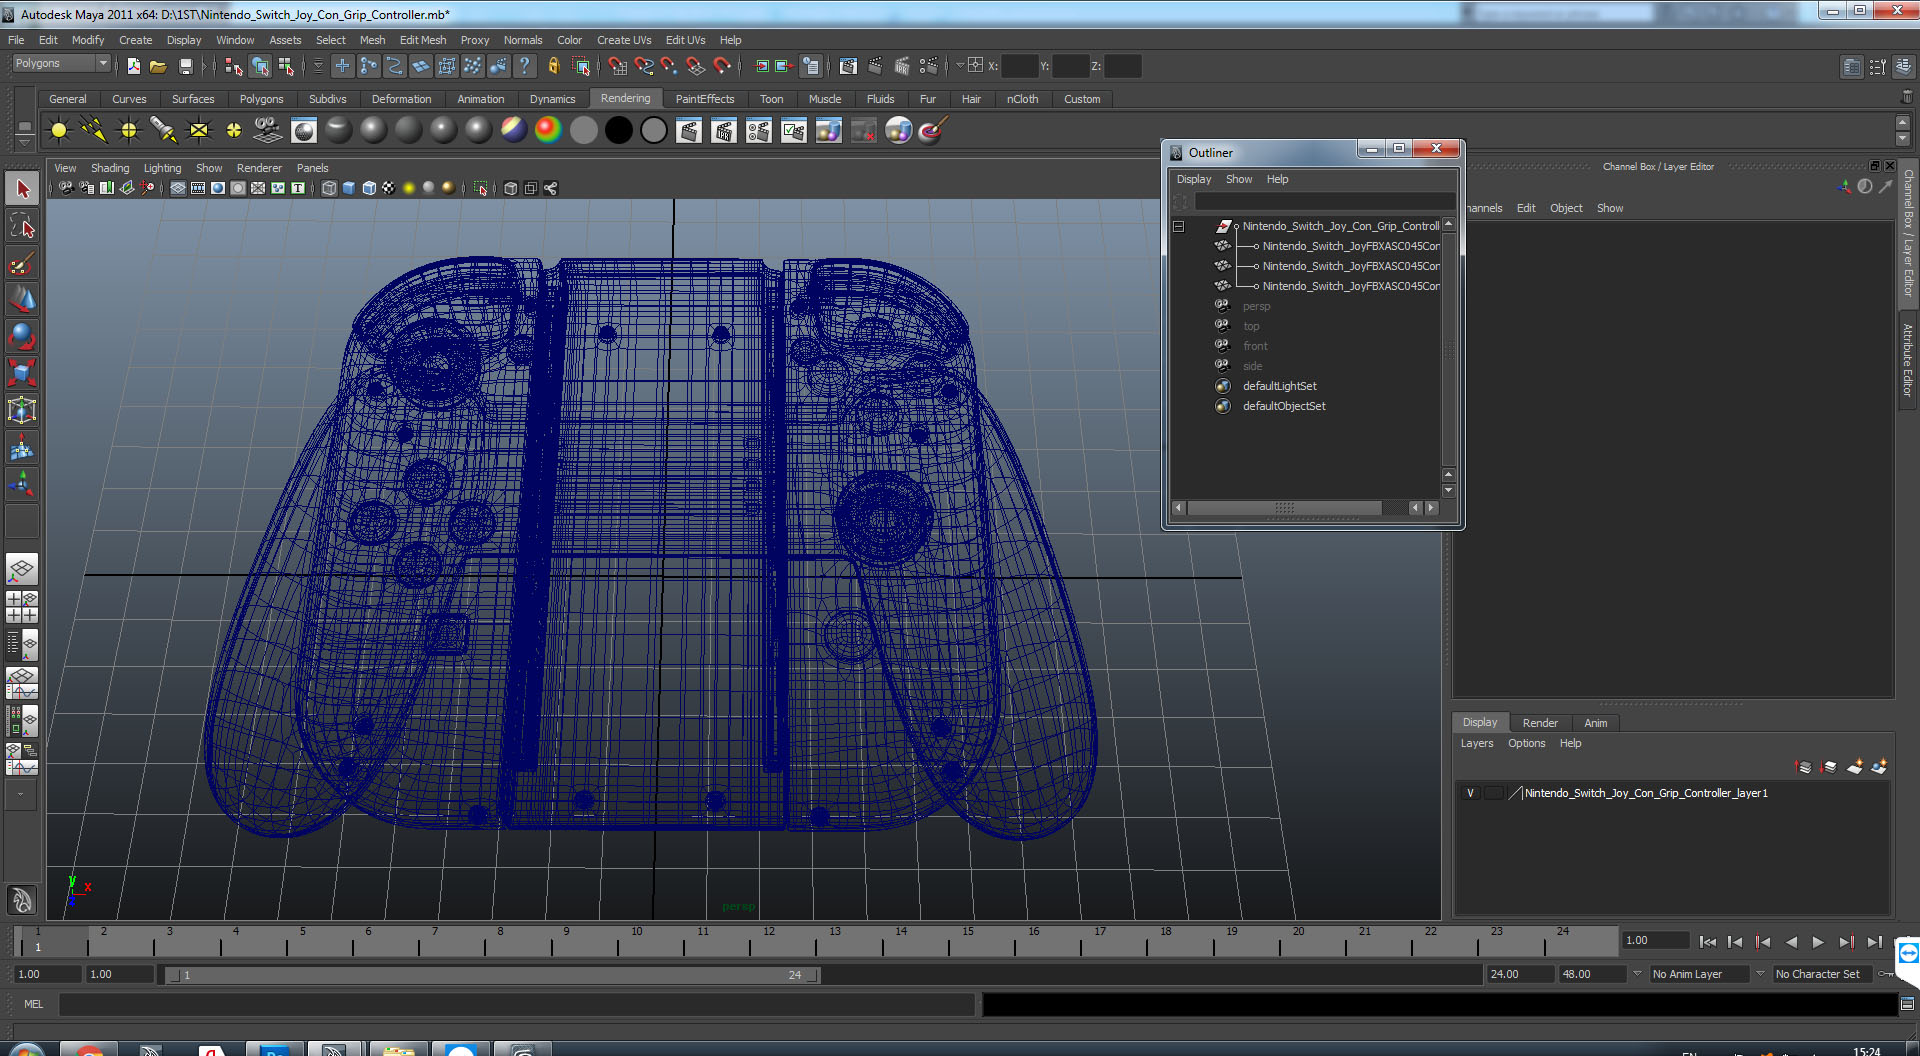This screenshot has height=1056, width=1920.
Task: Click the Save Scene disk icon
Action: pos(185,66)
